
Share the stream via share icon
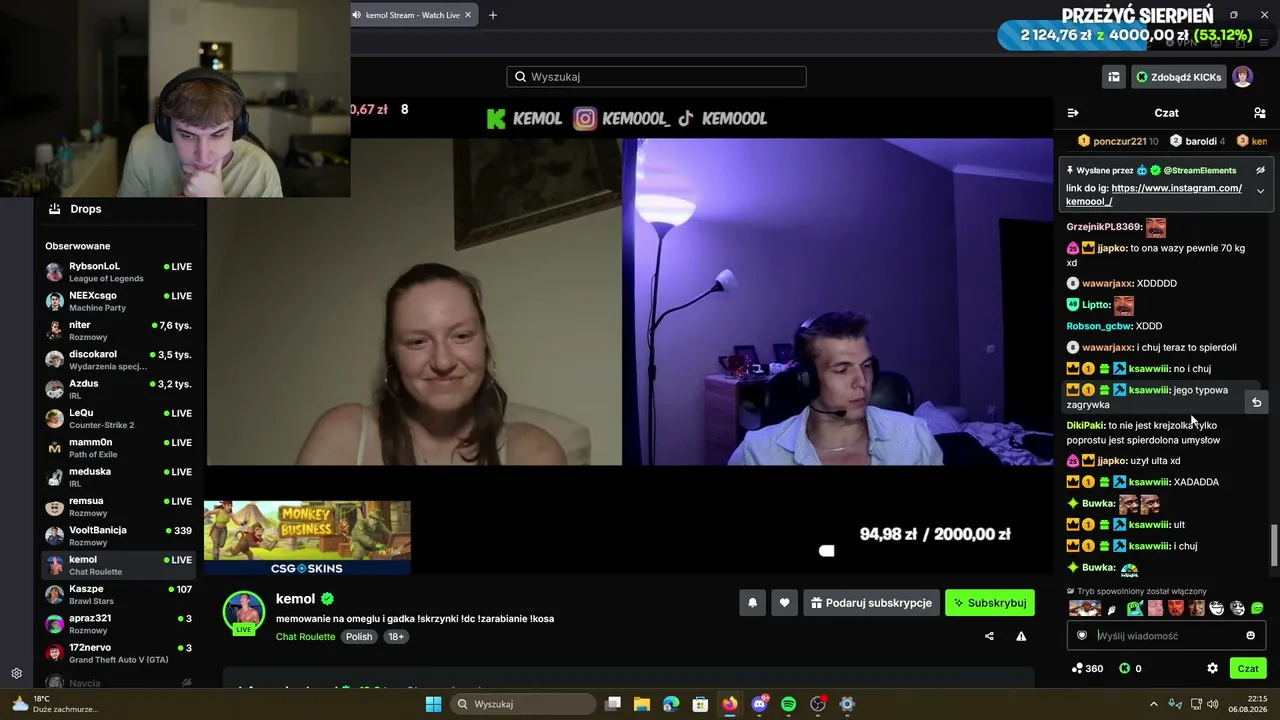tap(989, 636)
